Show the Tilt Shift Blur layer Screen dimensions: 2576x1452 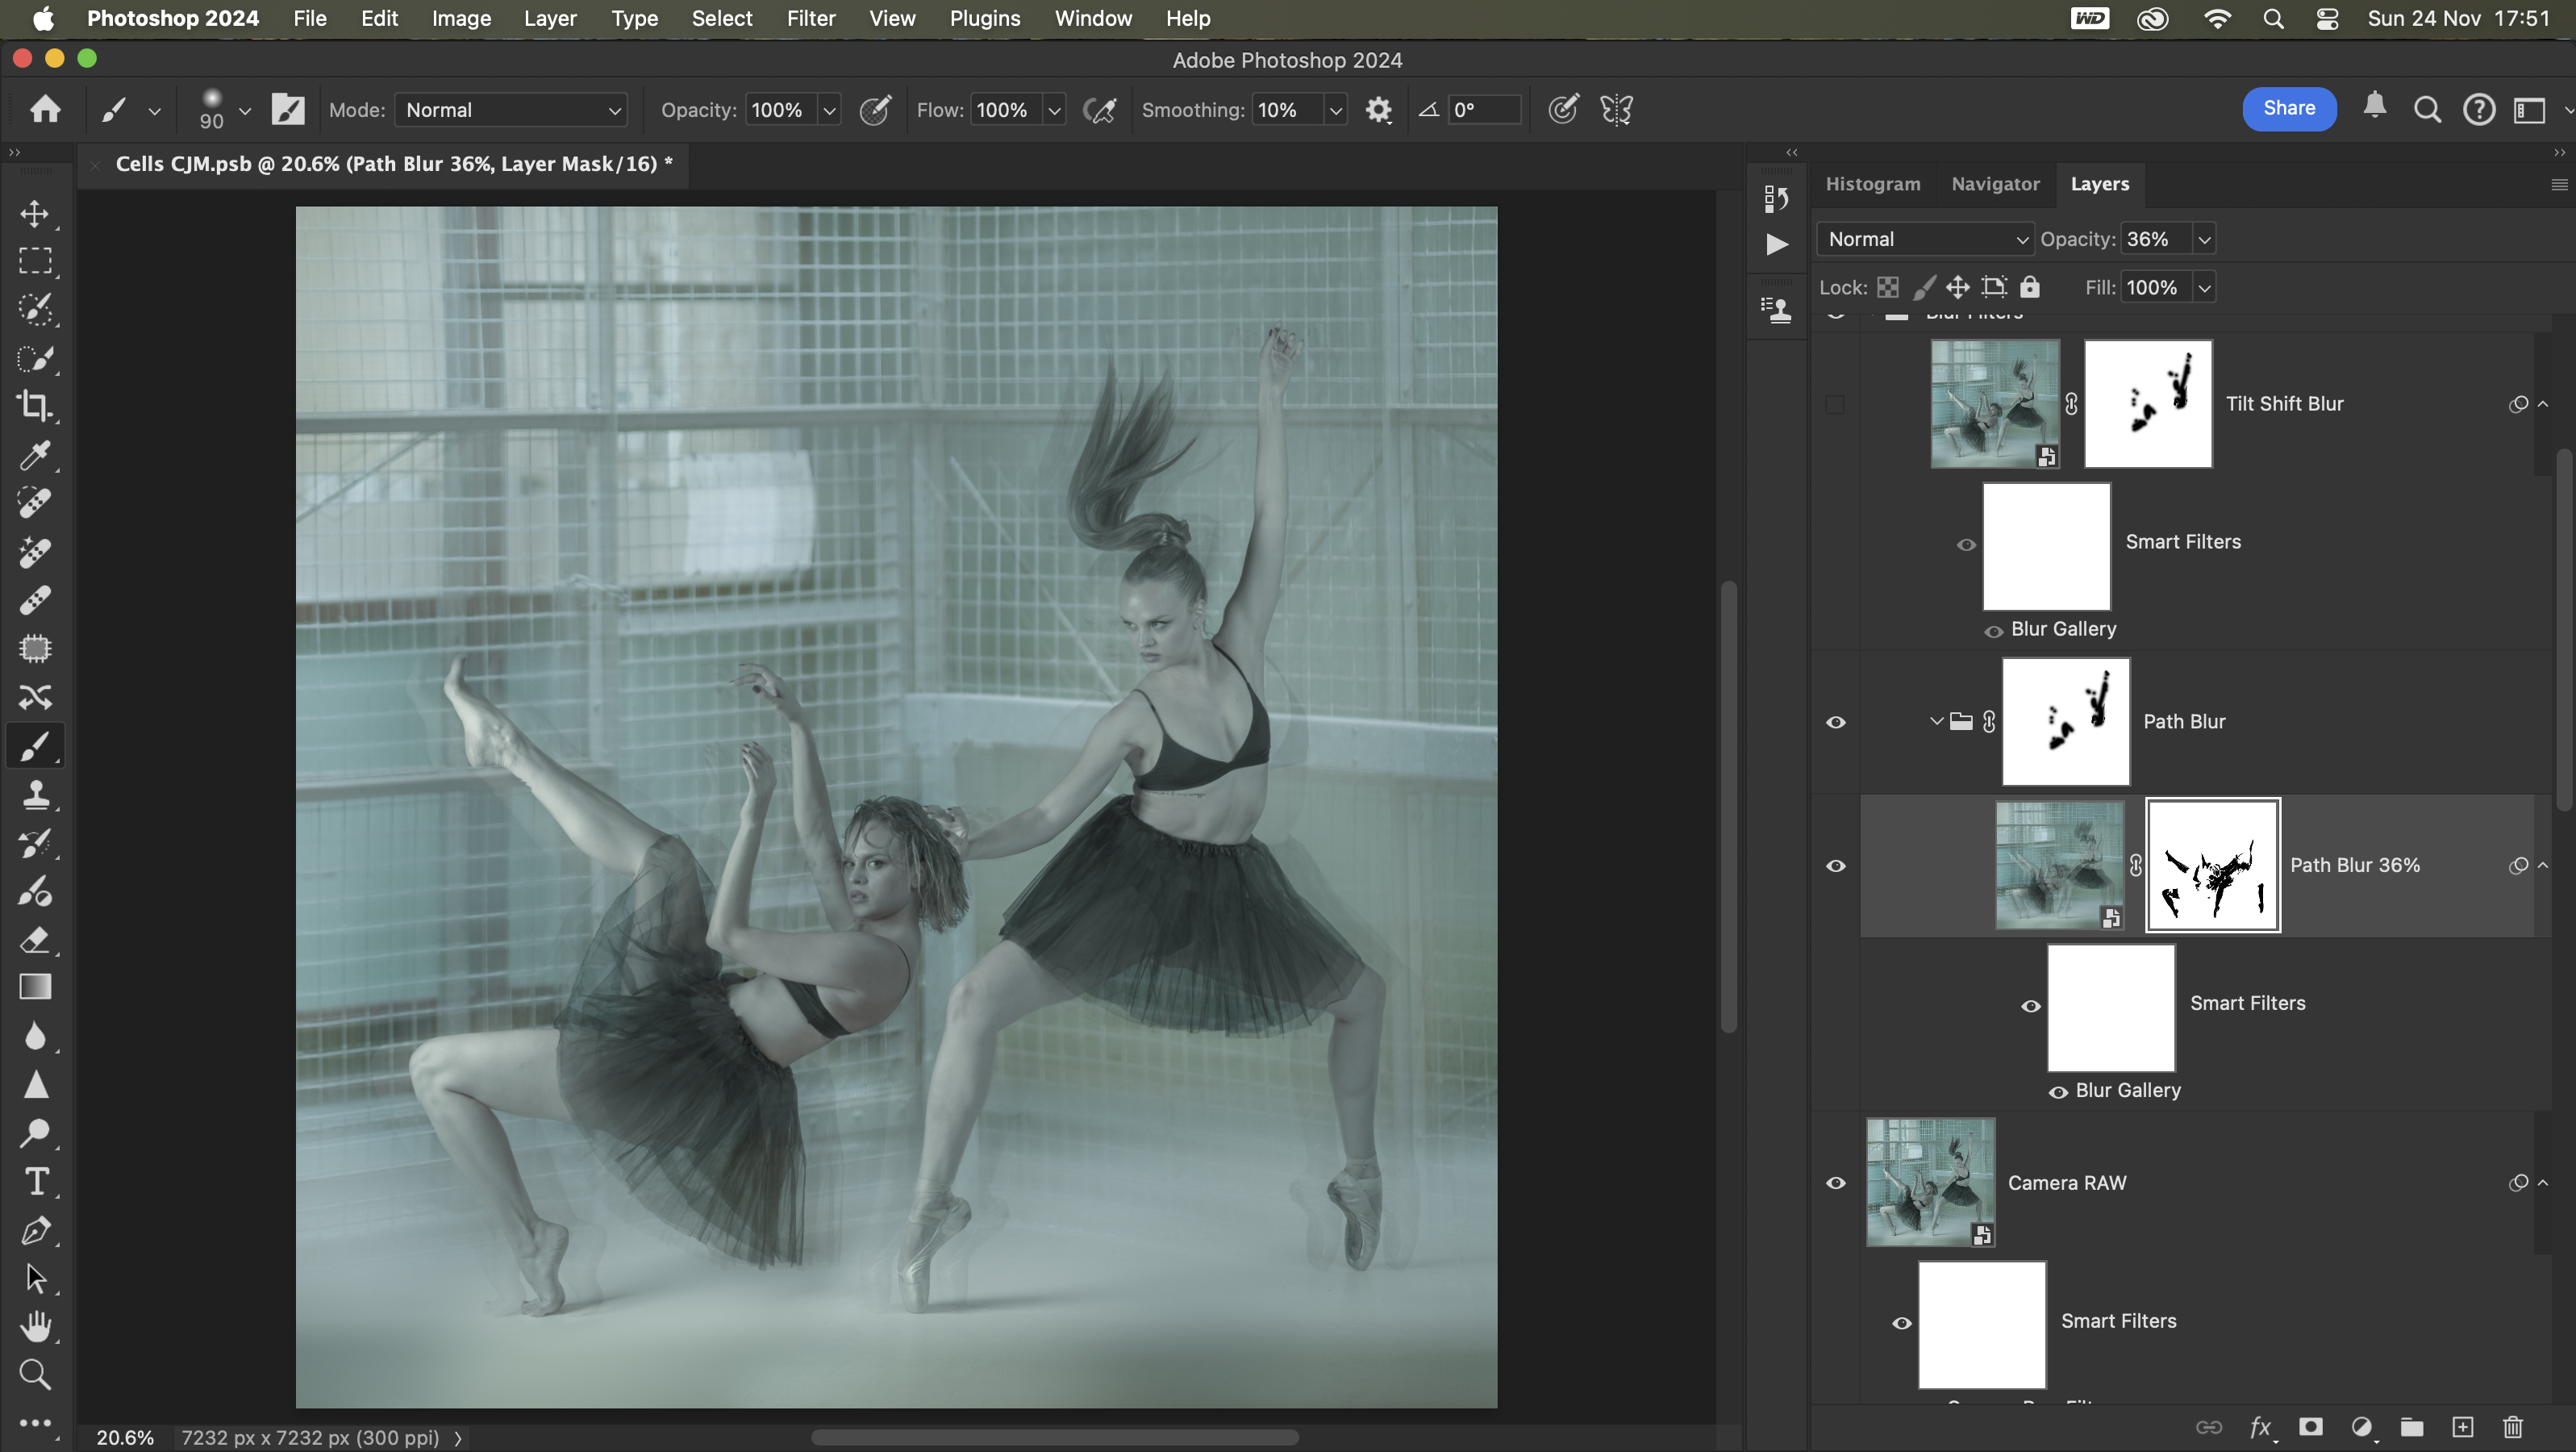(x=1835, y=404)
